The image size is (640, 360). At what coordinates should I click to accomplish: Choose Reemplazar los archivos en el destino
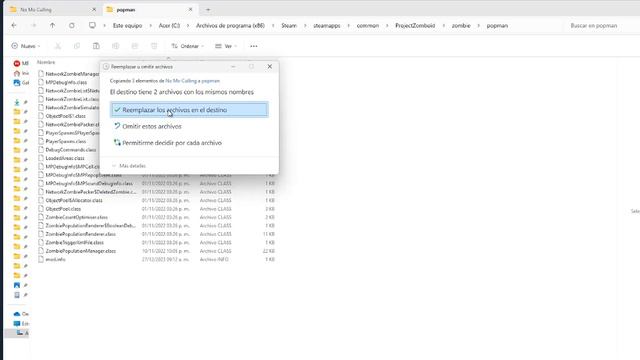click(x=189, y=110)
